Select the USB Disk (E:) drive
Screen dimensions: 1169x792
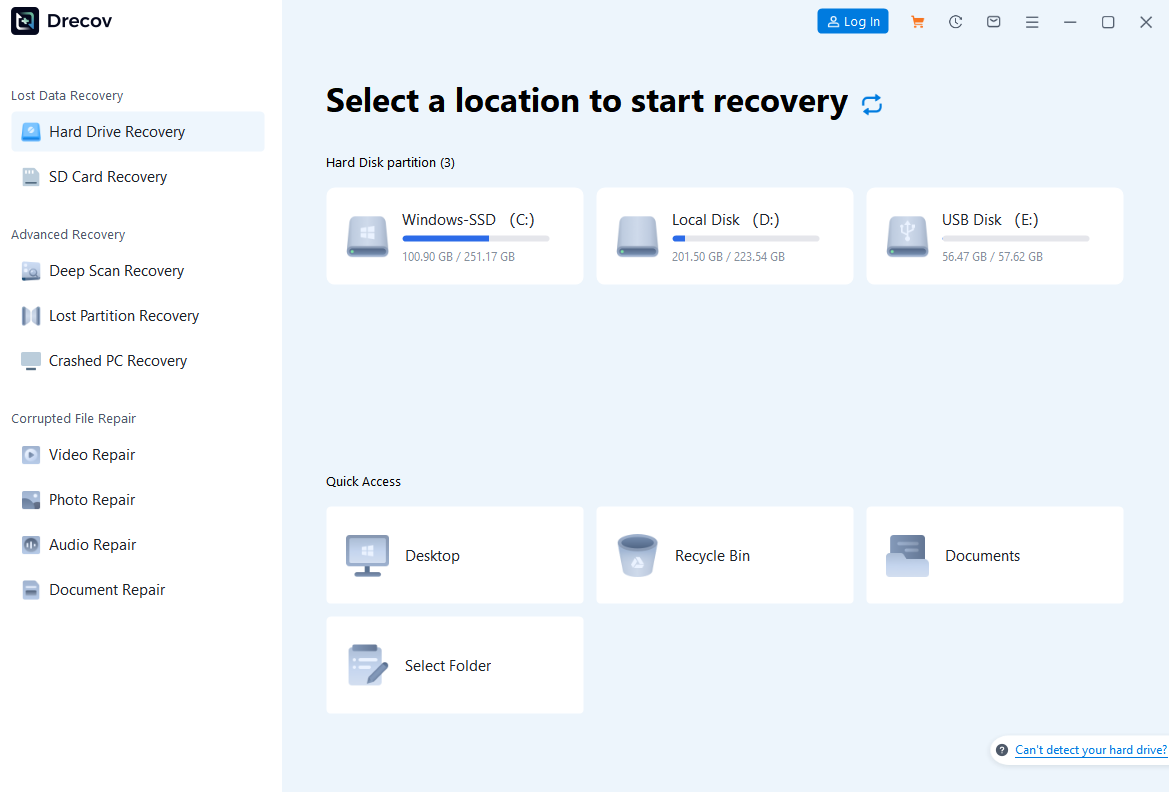point(994,236)
